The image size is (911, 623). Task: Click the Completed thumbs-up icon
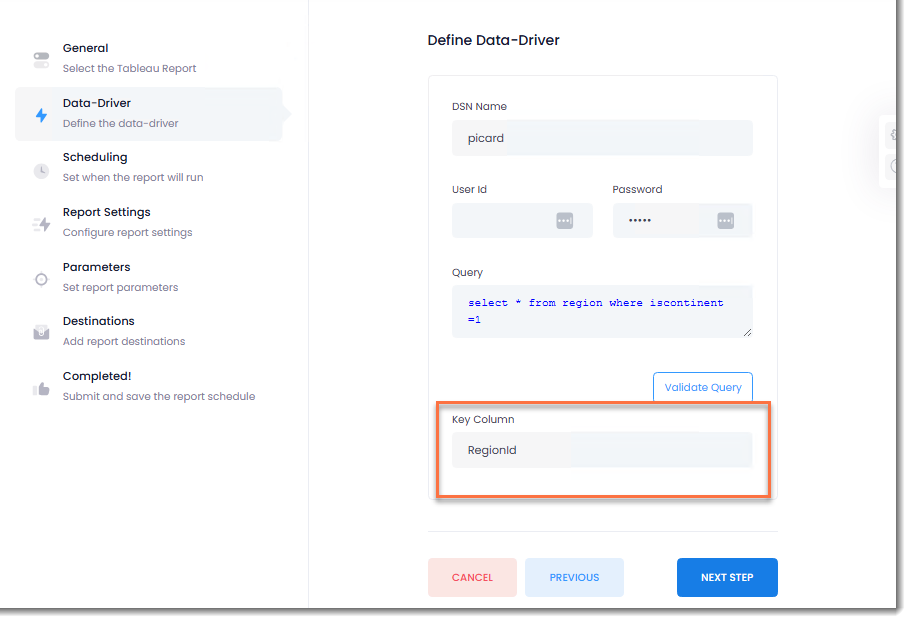pyautogui.click(x=41, y=389)
